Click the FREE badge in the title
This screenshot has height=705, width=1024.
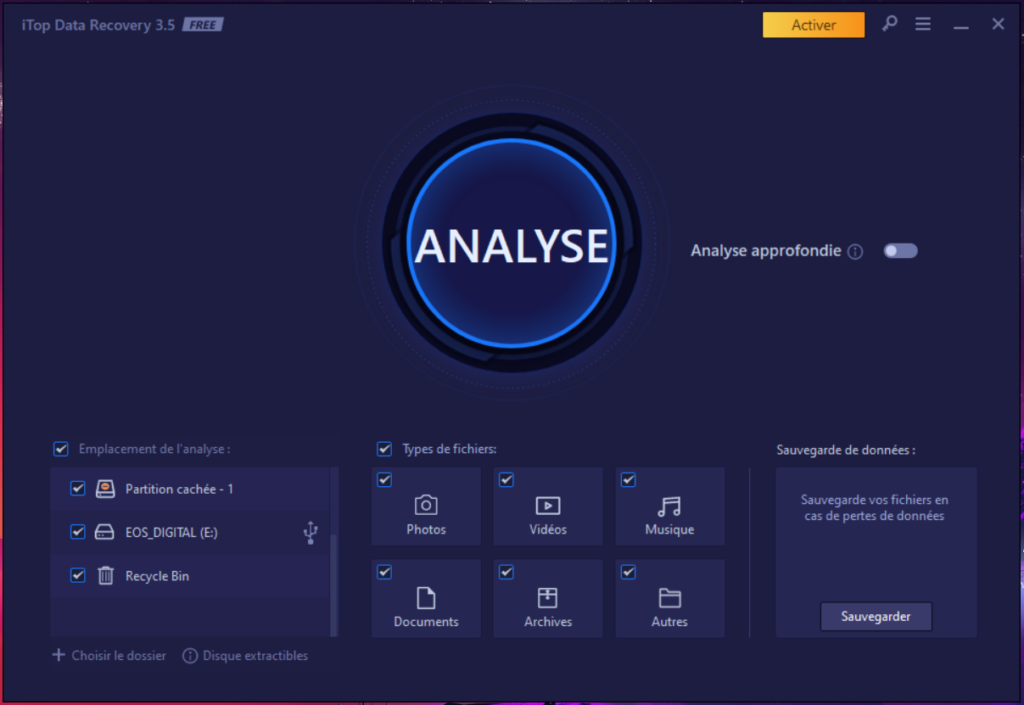202,25
